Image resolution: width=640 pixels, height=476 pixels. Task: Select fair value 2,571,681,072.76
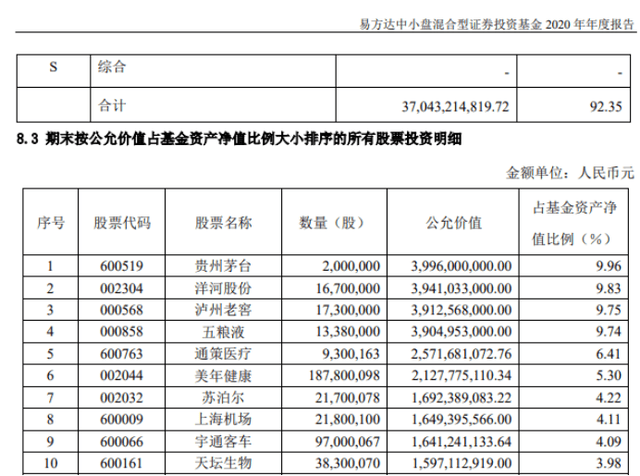461,354
